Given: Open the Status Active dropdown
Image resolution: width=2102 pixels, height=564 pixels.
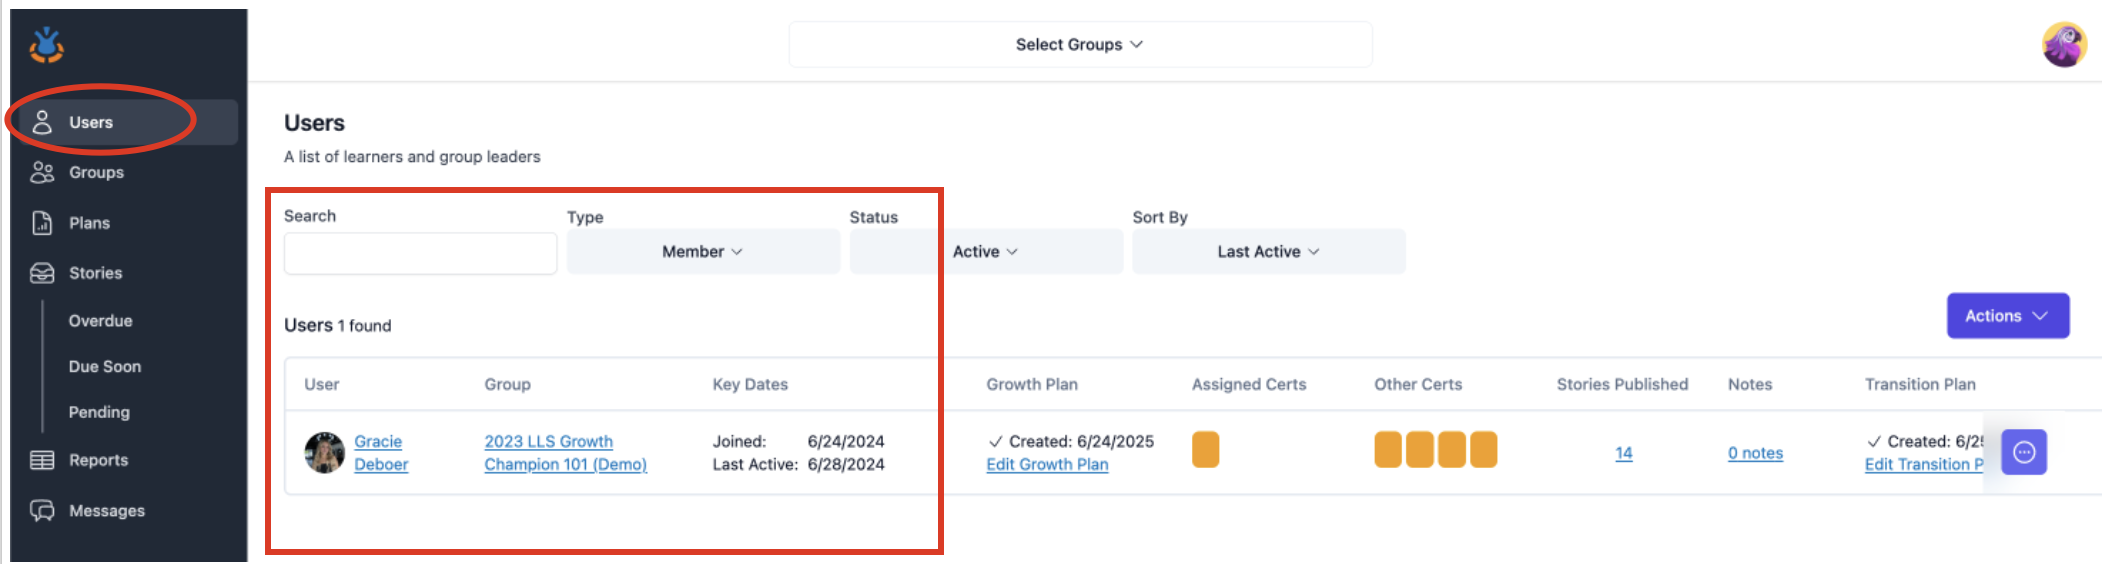Looking at the screenshot, I should click(985, 252).
